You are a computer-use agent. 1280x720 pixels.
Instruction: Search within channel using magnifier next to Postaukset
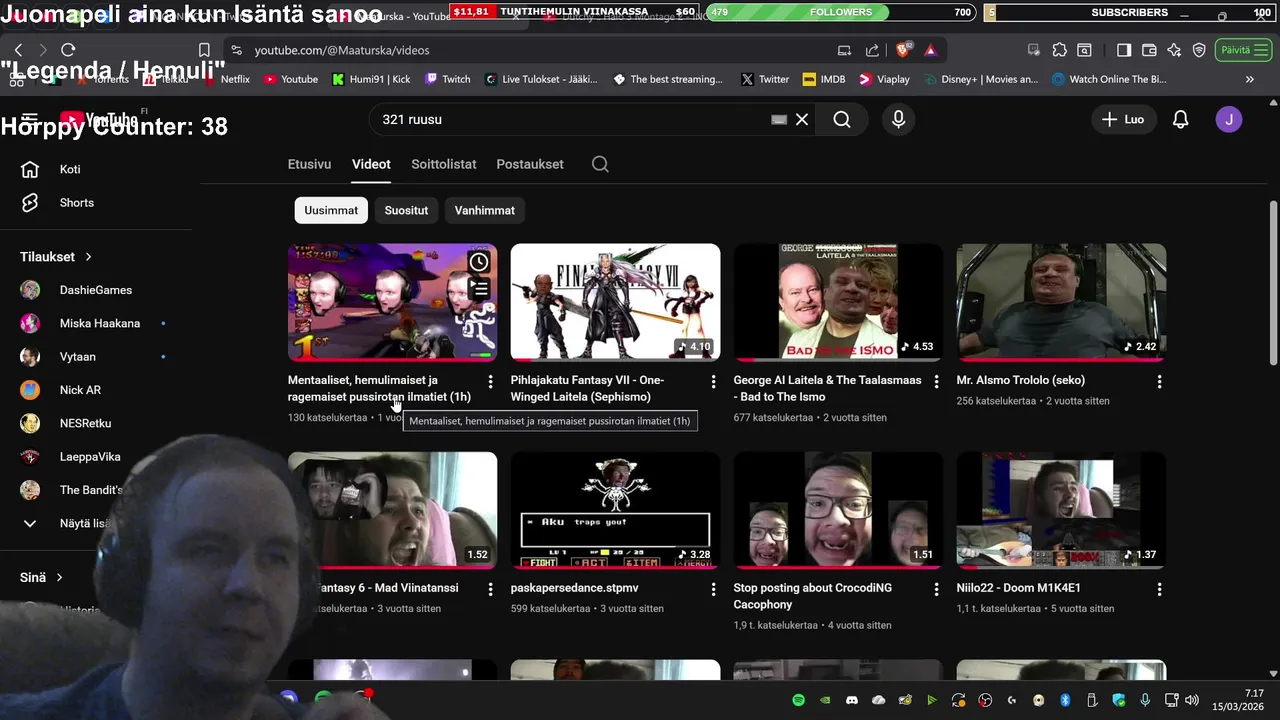(600, 164)
